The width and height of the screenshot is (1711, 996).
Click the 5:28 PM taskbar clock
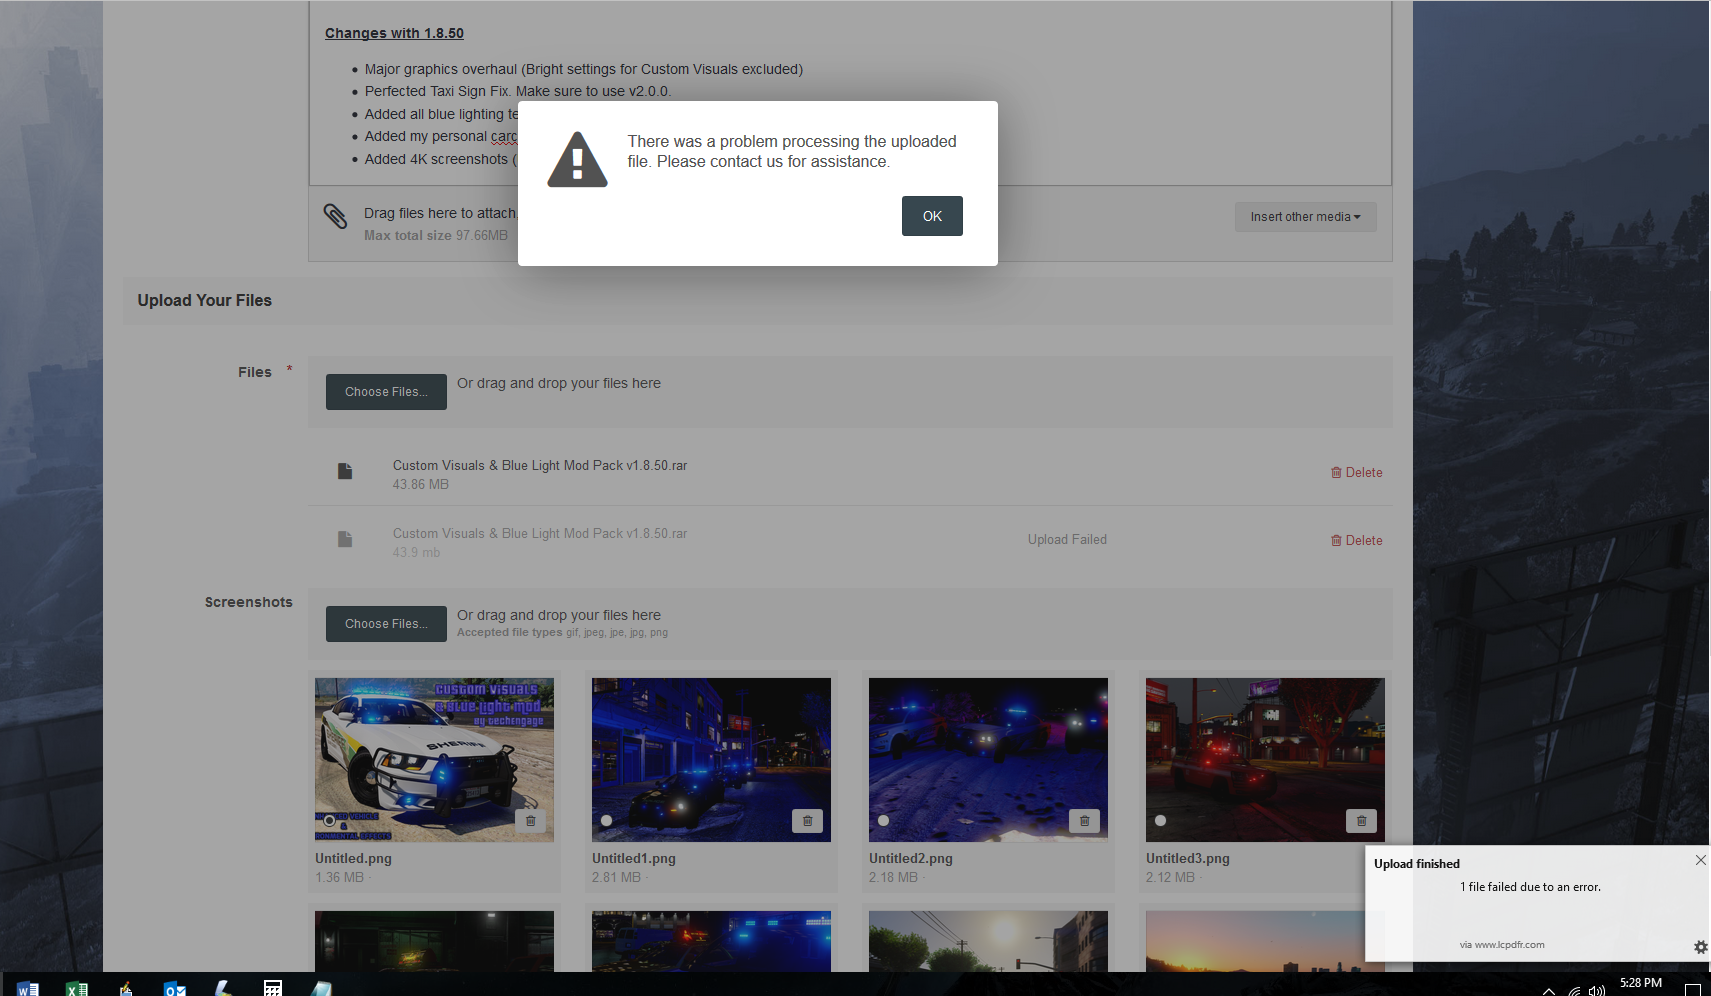point(1640,983)
